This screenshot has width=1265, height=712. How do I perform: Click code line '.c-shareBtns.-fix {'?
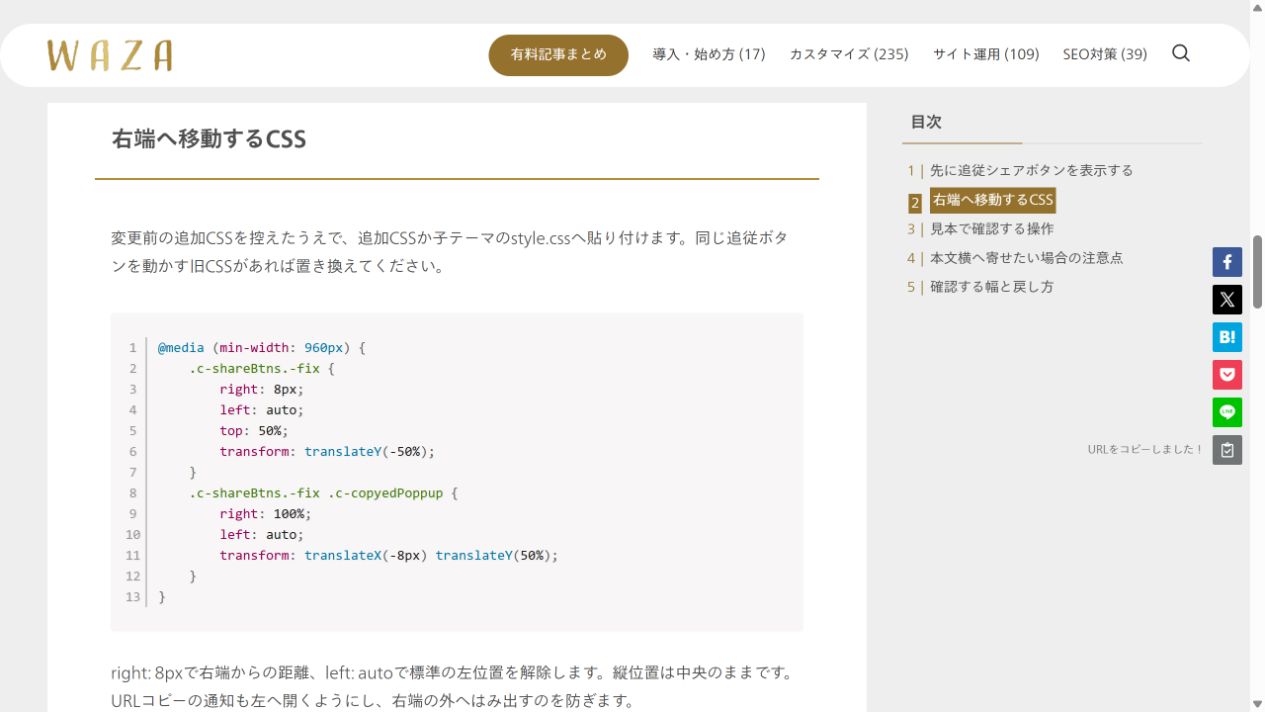262,369
